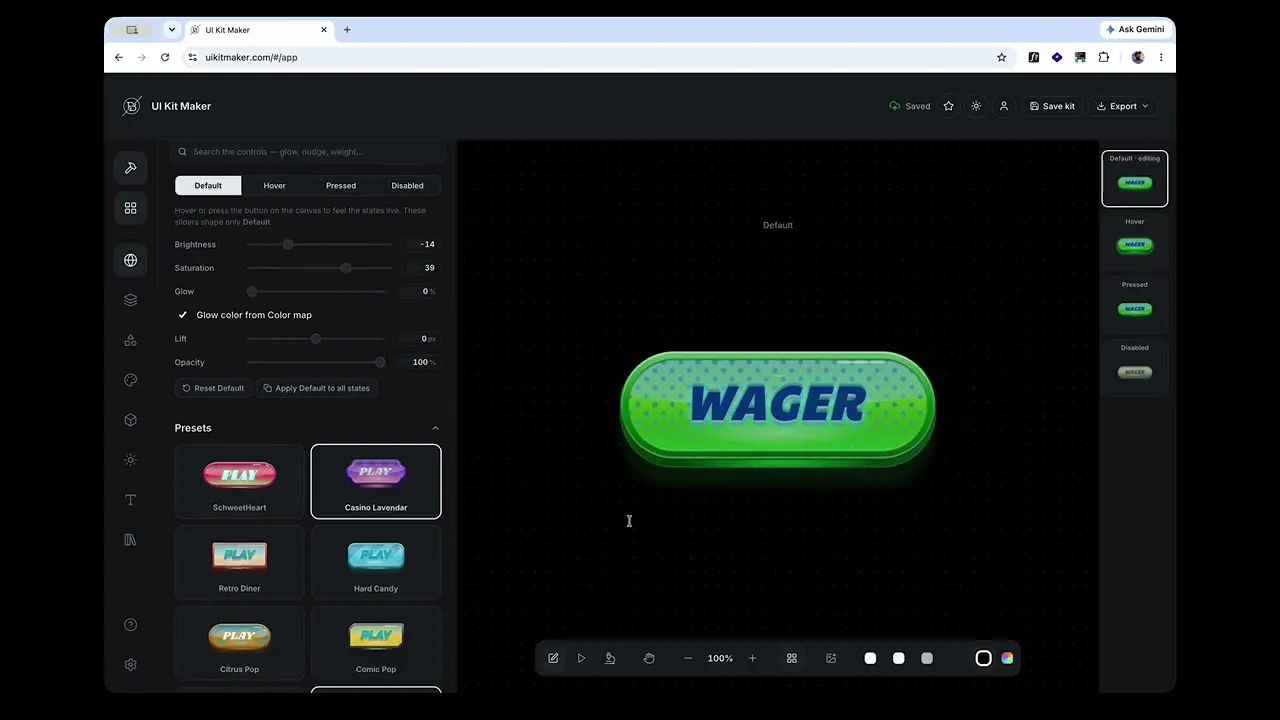Click the WAGER button on canvas
The height and width of the screenshot is (720, 1280).
778,408
